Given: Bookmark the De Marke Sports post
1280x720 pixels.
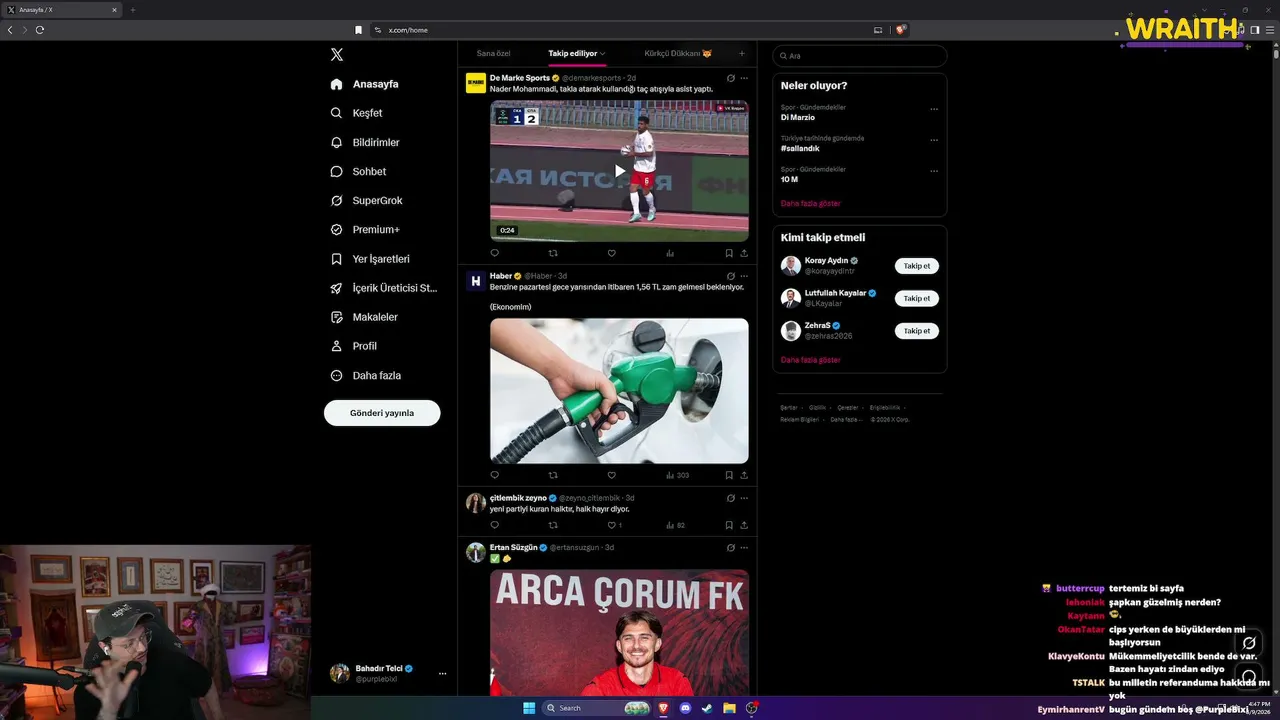Looking at the screenshot, I should point(729,254).
